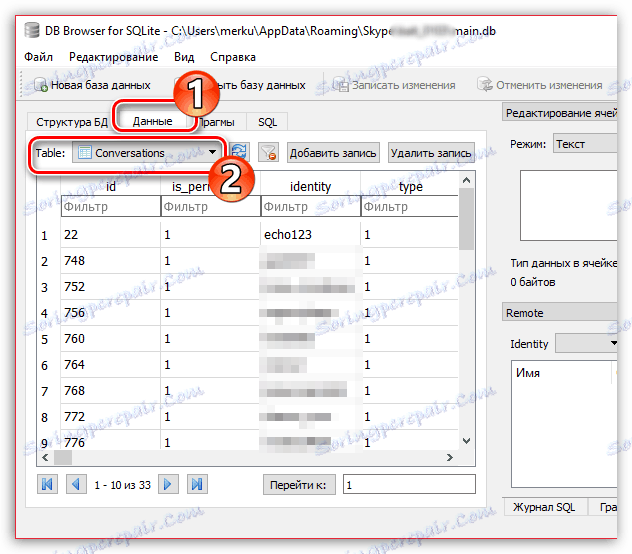Click the identity column filter field
Image resolution: width=632 pixels, height=554 pixels.
[311, 206]
